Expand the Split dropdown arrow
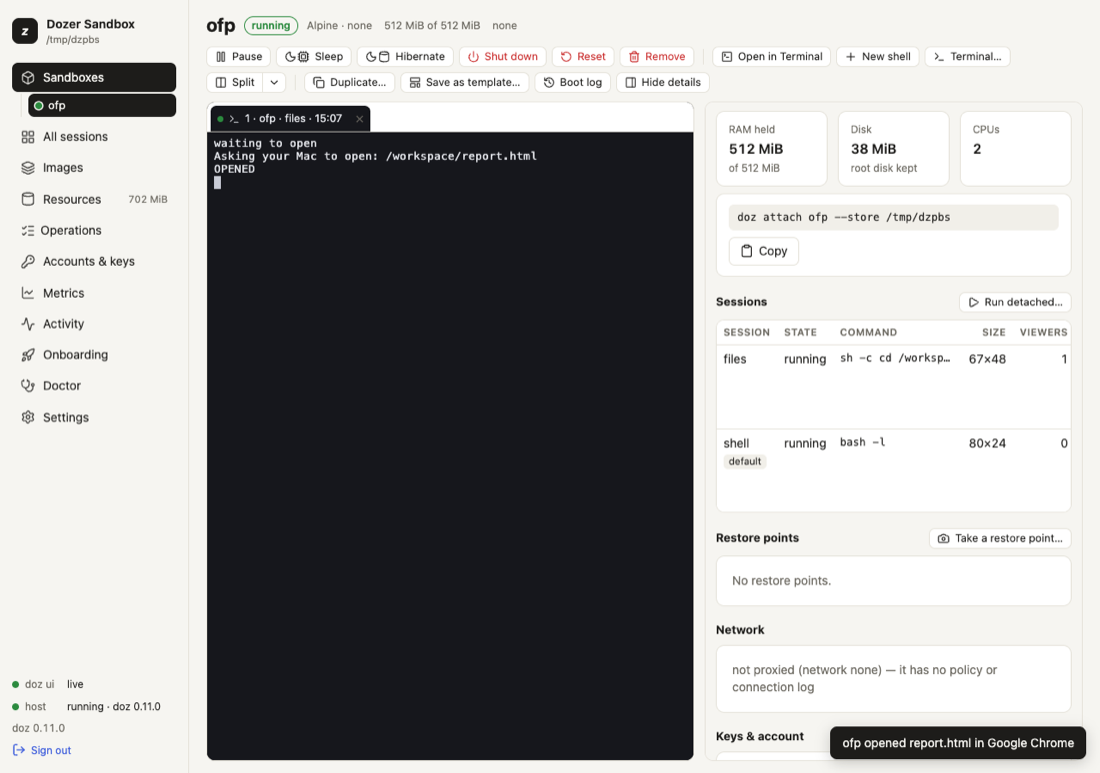 pos(274,83)
